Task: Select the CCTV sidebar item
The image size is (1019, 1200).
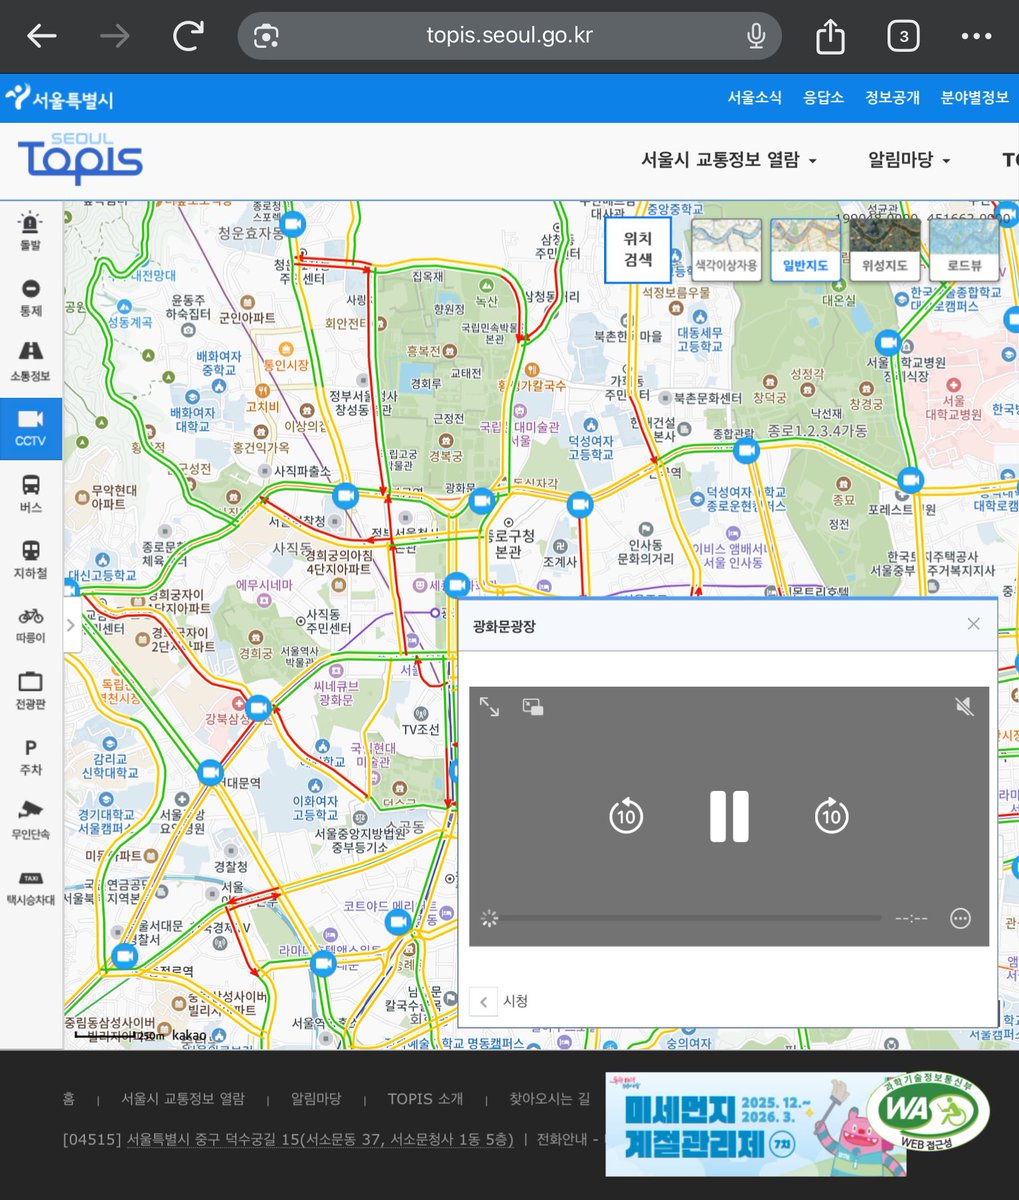Action: (x=31, y=428)
